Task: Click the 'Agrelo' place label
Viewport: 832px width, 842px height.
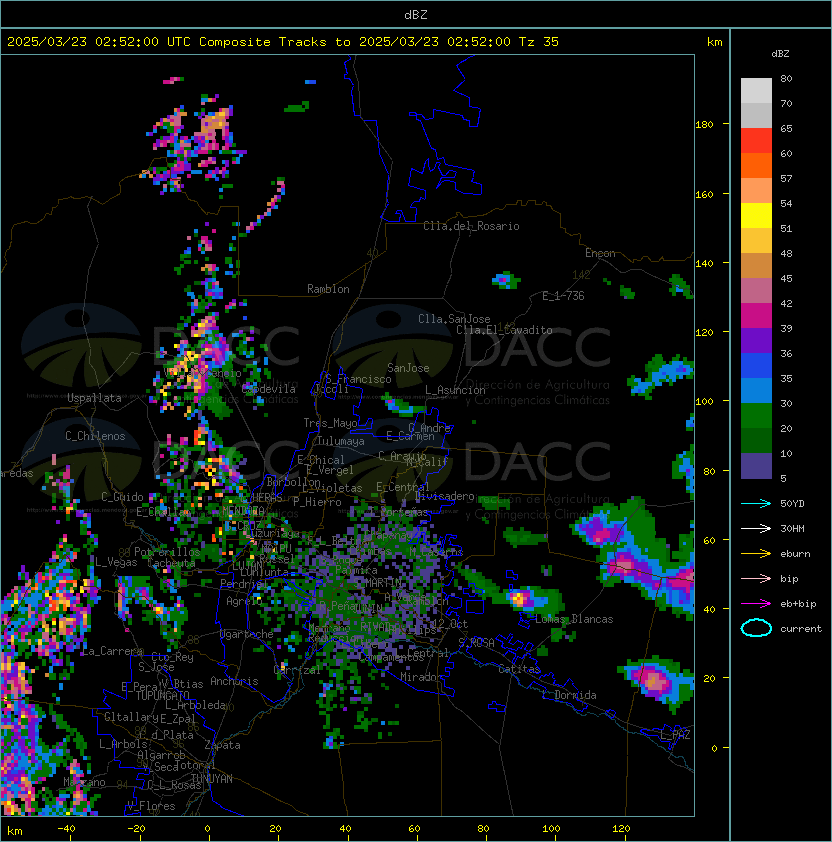Action: click(x=243, y=601)
